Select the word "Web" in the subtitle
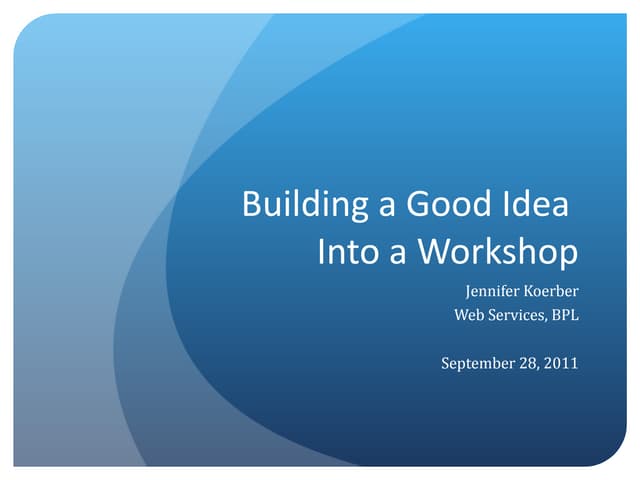The height and width of the screenshot is (480, 640). 470,316
